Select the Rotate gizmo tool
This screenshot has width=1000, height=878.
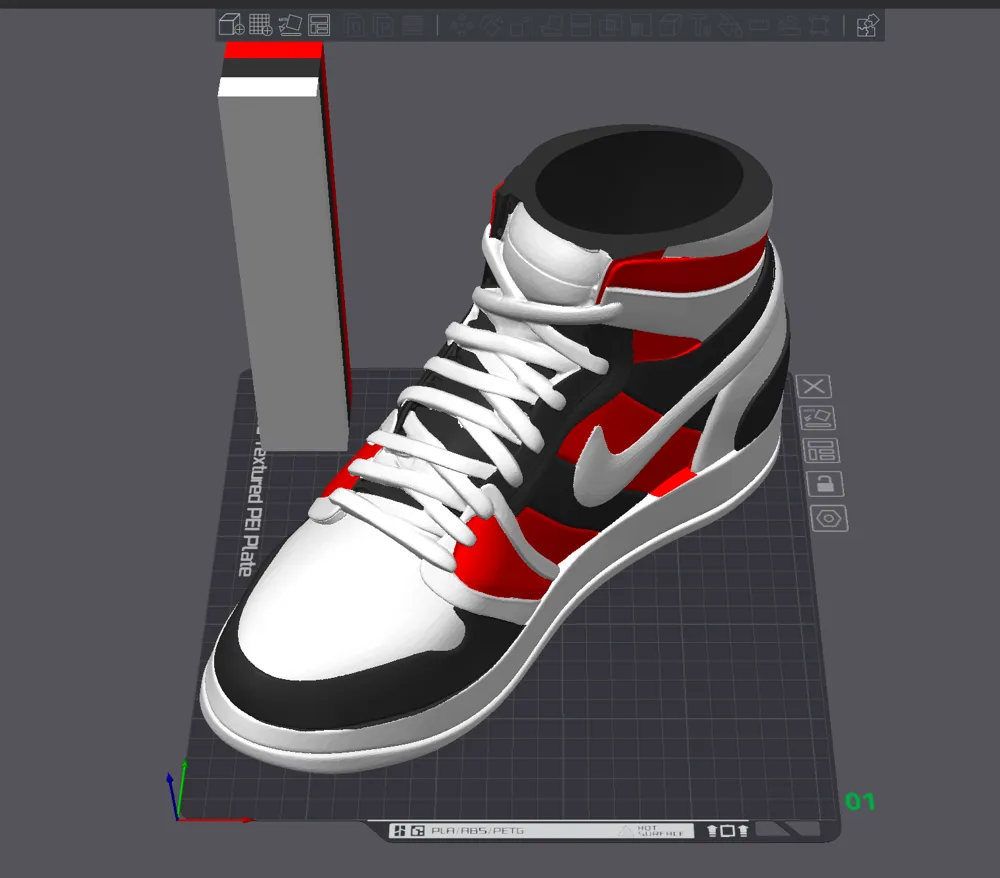(x=492, y=25)
